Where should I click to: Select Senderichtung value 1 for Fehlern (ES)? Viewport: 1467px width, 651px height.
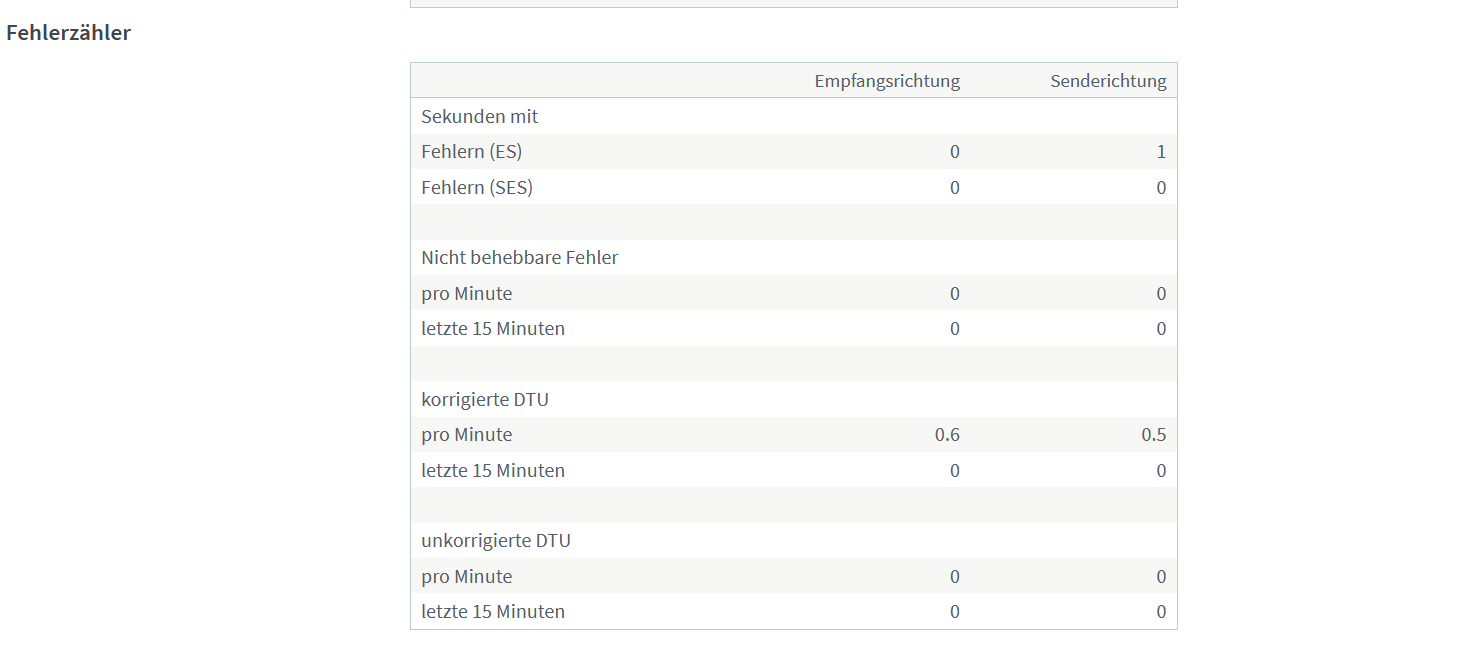tap(1161, 152)
